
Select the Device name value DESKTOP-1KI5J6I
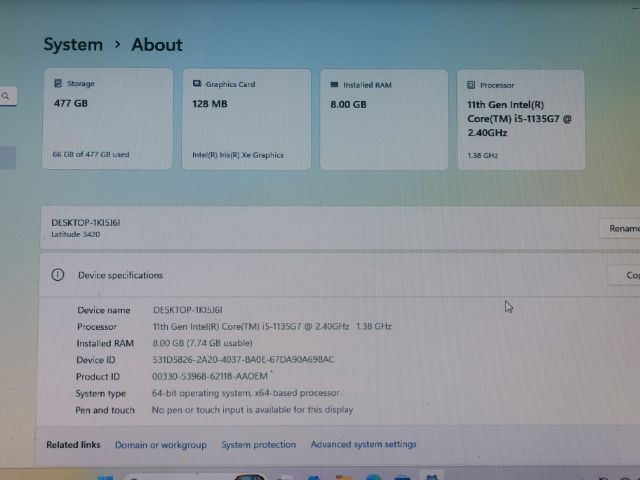click(188, 310)
